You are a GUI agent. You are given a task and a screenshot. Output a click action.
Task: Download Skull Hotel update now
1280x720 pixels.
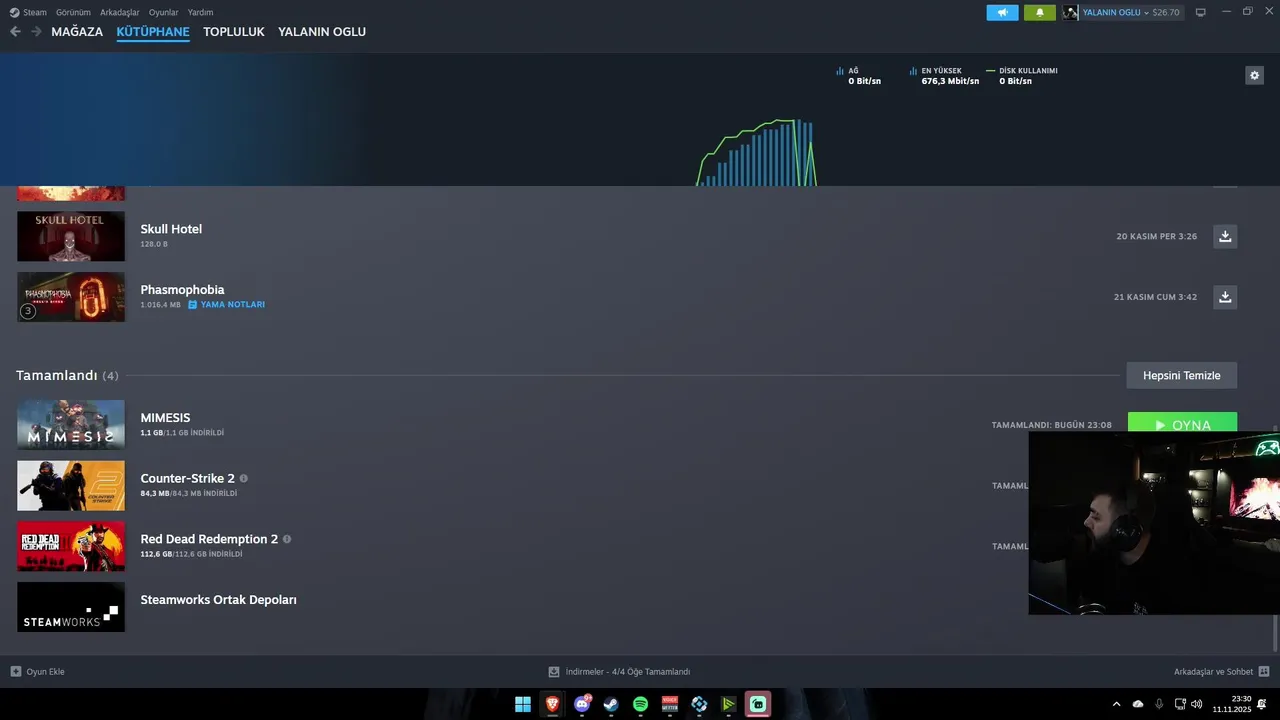tap(1225, 236)
